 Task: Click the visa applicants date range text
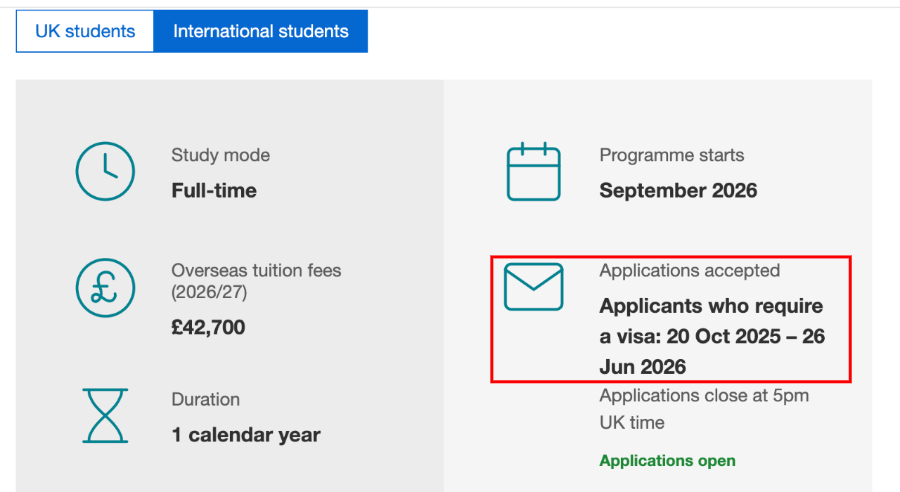coord(711,336)
